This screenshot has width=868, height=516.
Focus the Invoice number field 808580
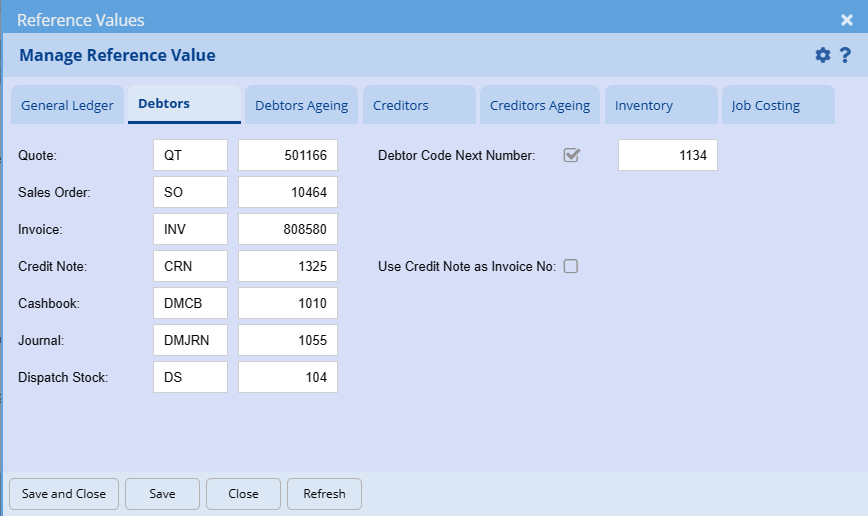tap(288, 229)
